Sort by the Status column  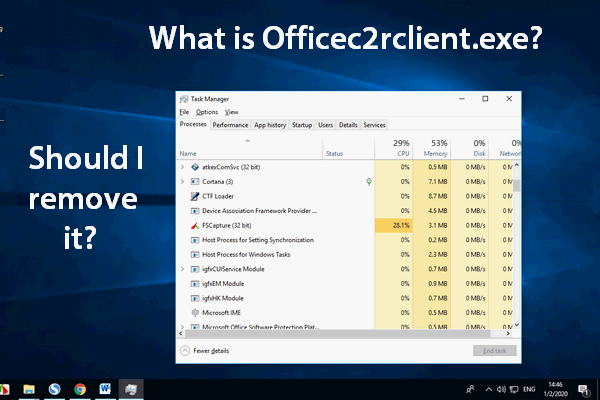348,149
